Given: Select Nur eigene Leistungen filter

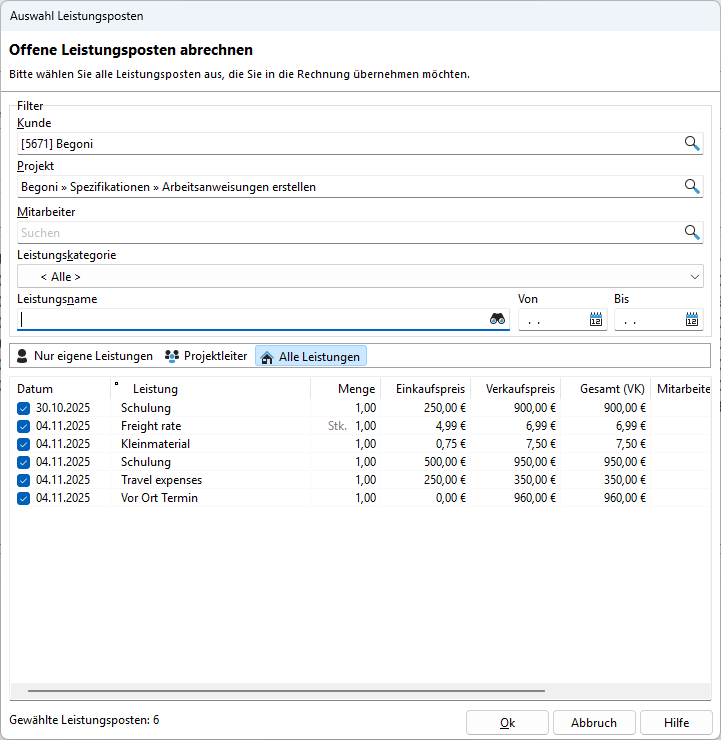Looking at the screenshot, I should (85, 356).
